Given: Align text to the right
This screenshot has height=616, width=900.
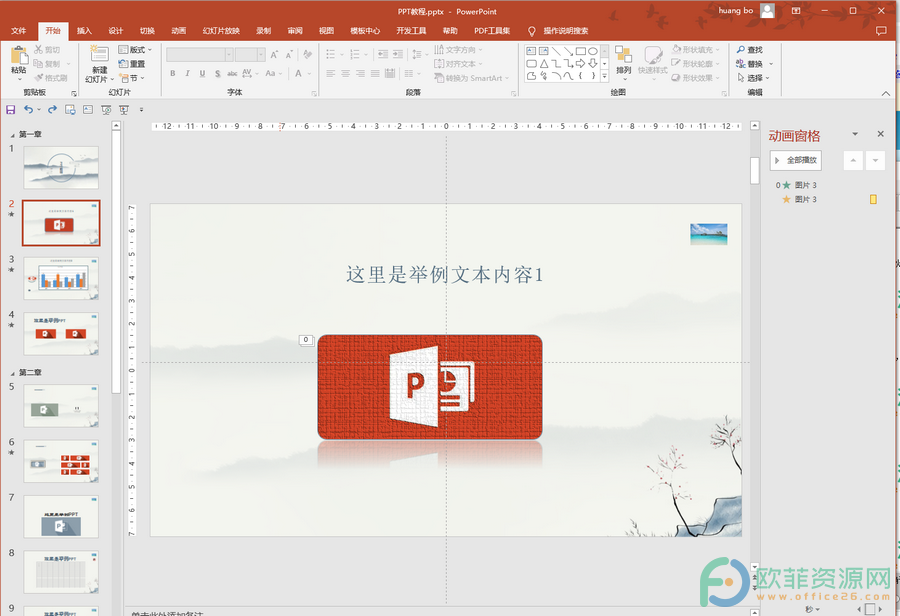Looking at the screenshot, I should [x=360, y=73].
